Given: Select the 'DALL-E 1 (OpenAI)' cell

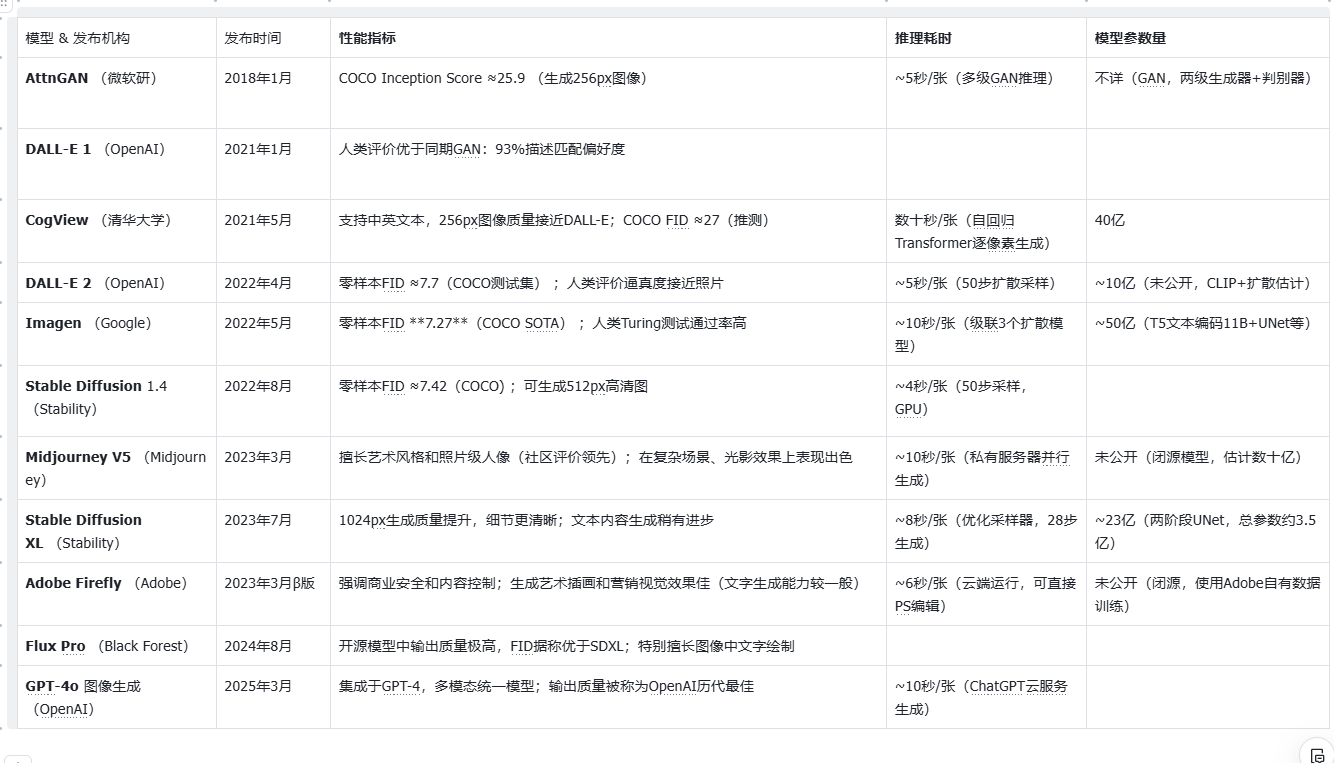Looking at the screenshot, I should pyautogui.click(x=117, y=164).
